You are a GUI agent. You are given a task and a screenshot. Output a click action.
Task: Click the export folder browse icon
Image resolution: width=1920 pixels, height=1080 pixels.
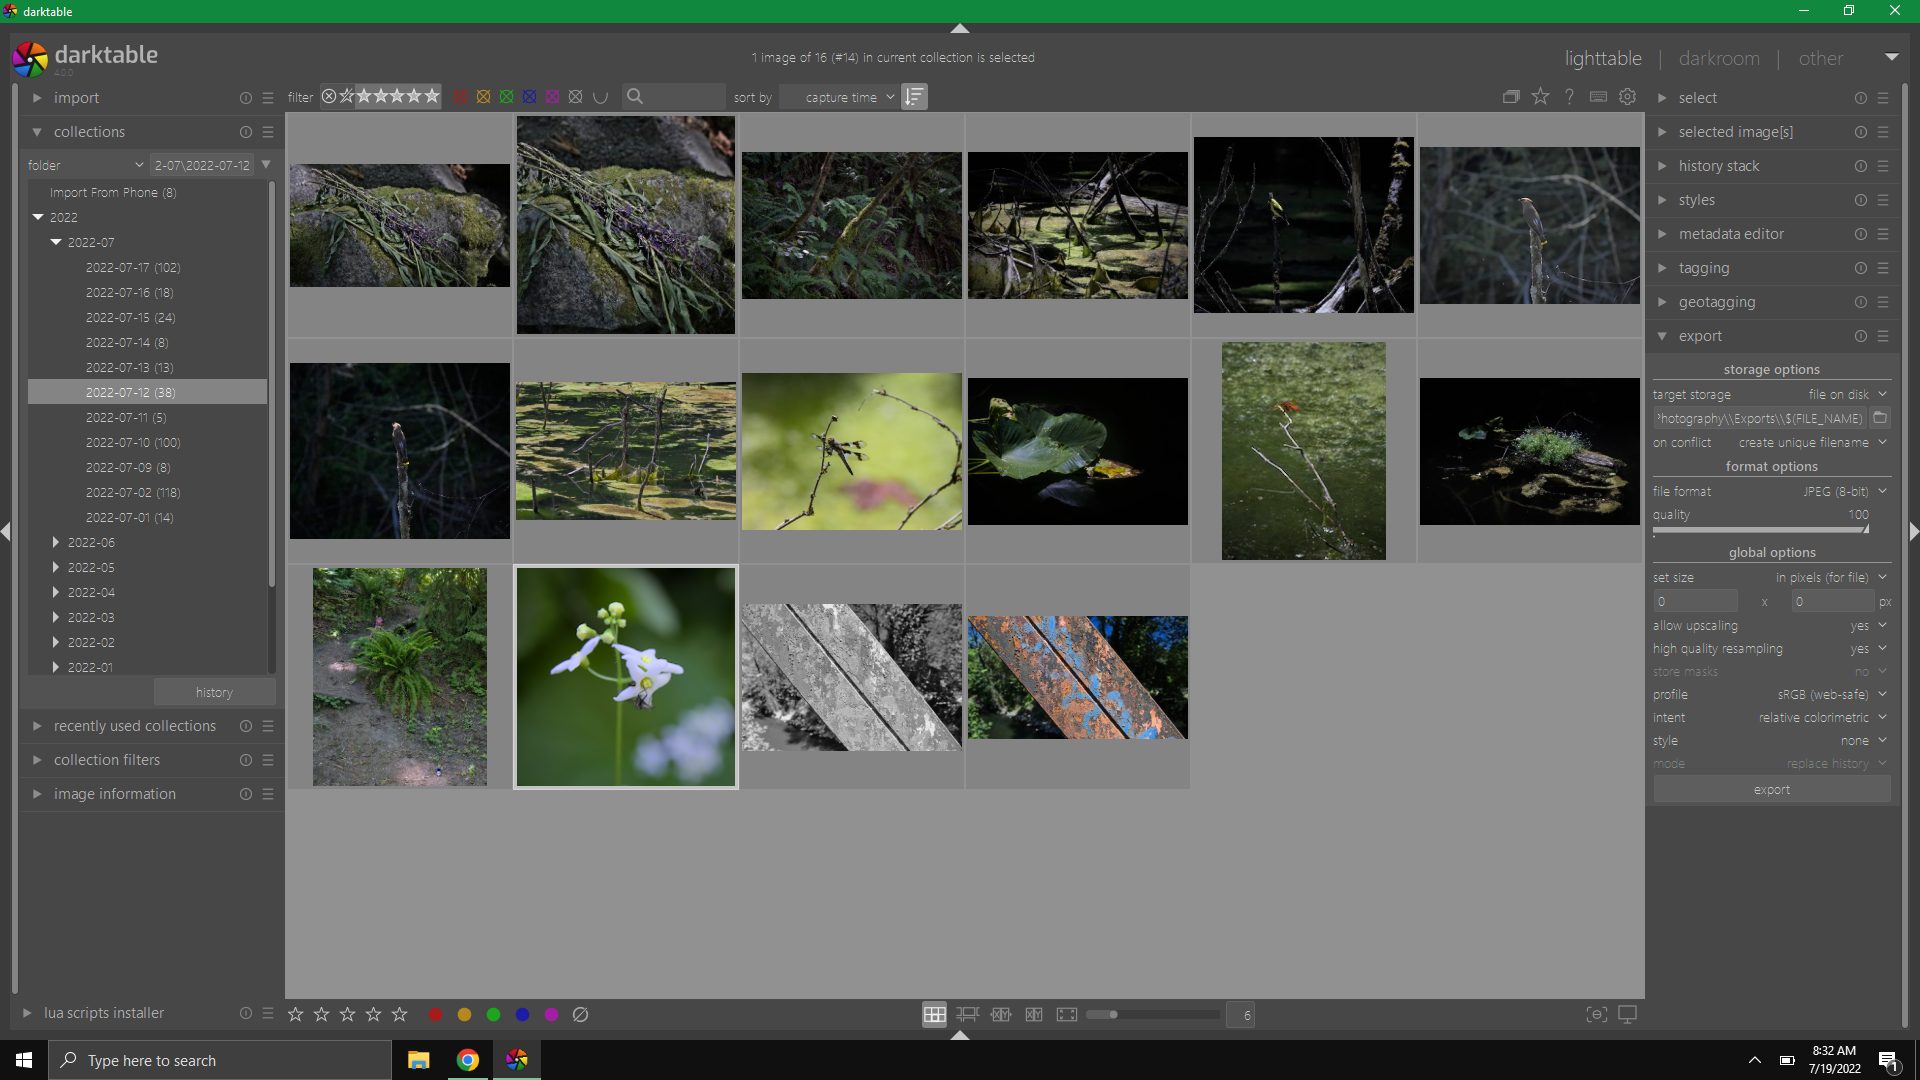1880,418
